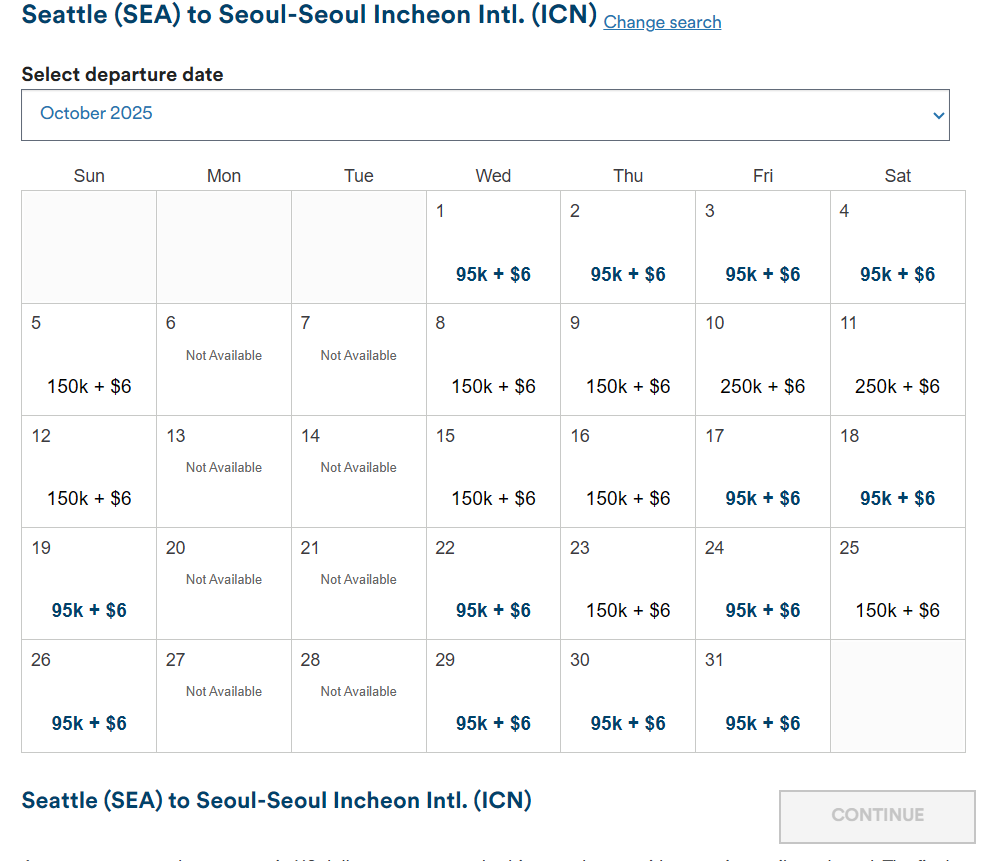Select October 17 fare 95k + $6
Screen dimensions: 981x861
(763, 498)
